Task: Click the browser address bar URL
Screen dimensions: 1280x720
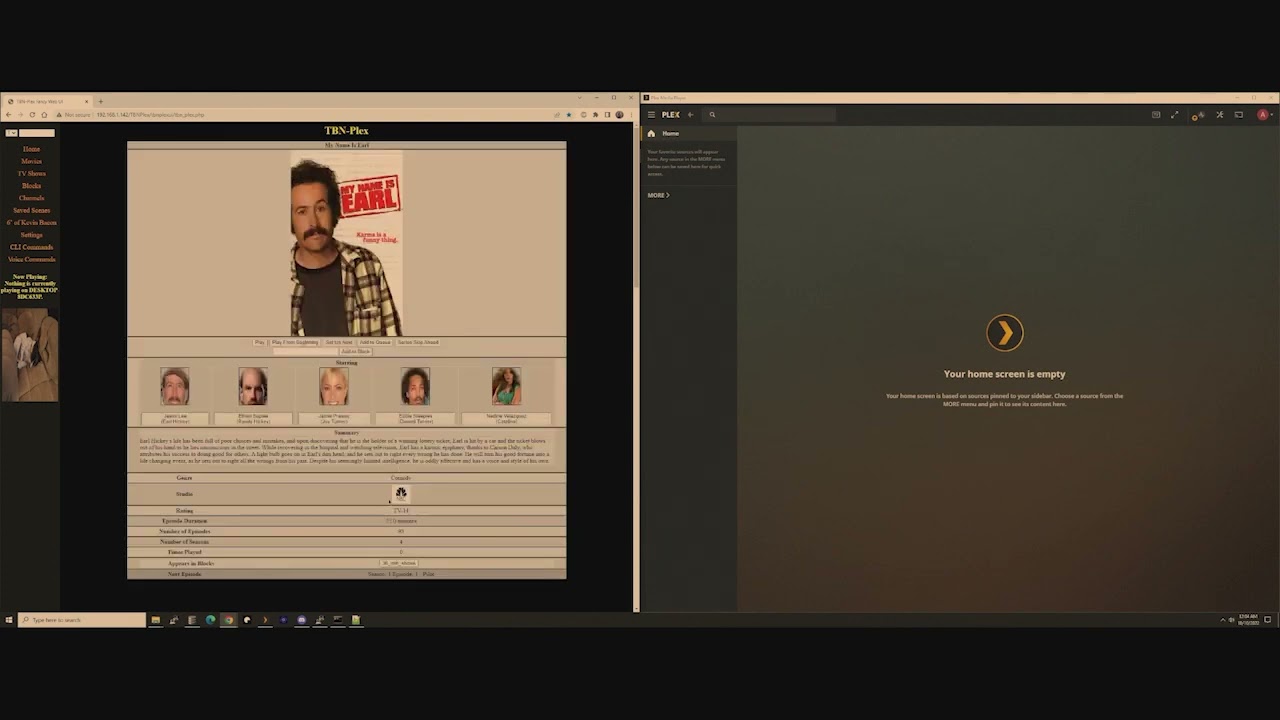Action: click(x=150, y=115)
